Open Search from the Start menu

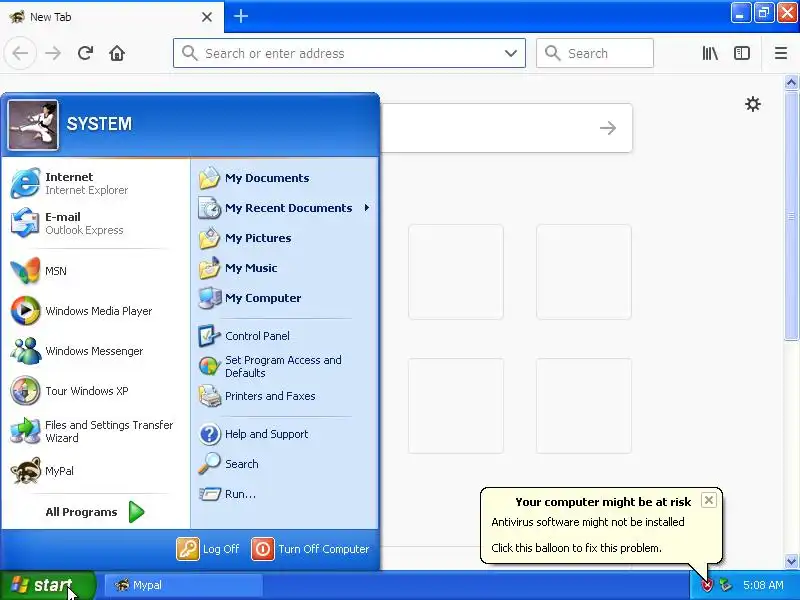(285, 464)
